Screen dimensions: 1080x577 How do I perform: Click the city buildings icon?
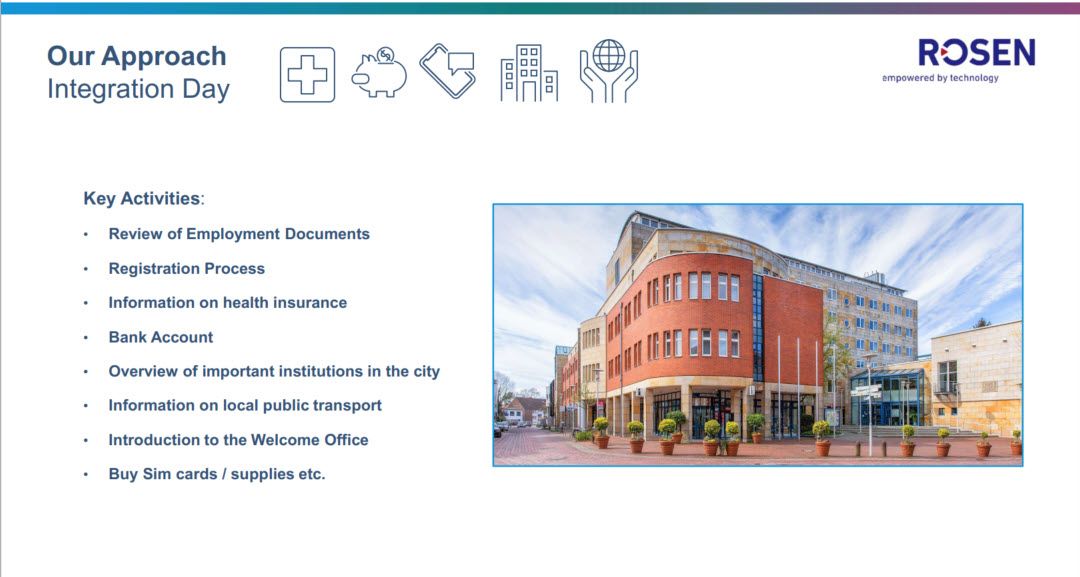pyautogui.click(x=529, y=73)
